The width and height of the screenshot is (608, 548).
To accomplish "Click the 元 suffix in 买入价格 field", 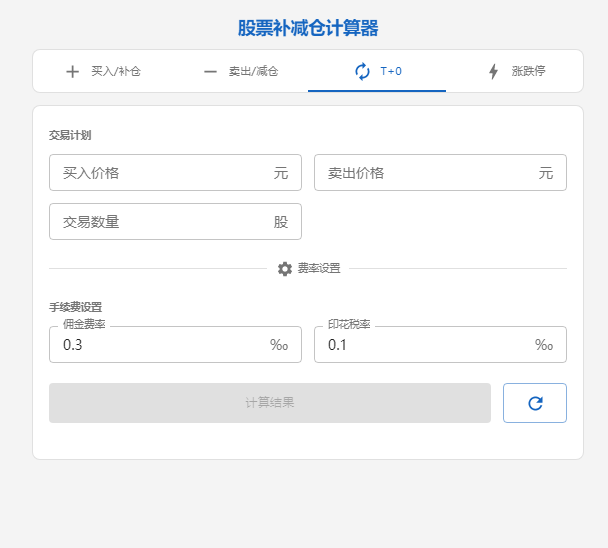I will pos(281,173).
